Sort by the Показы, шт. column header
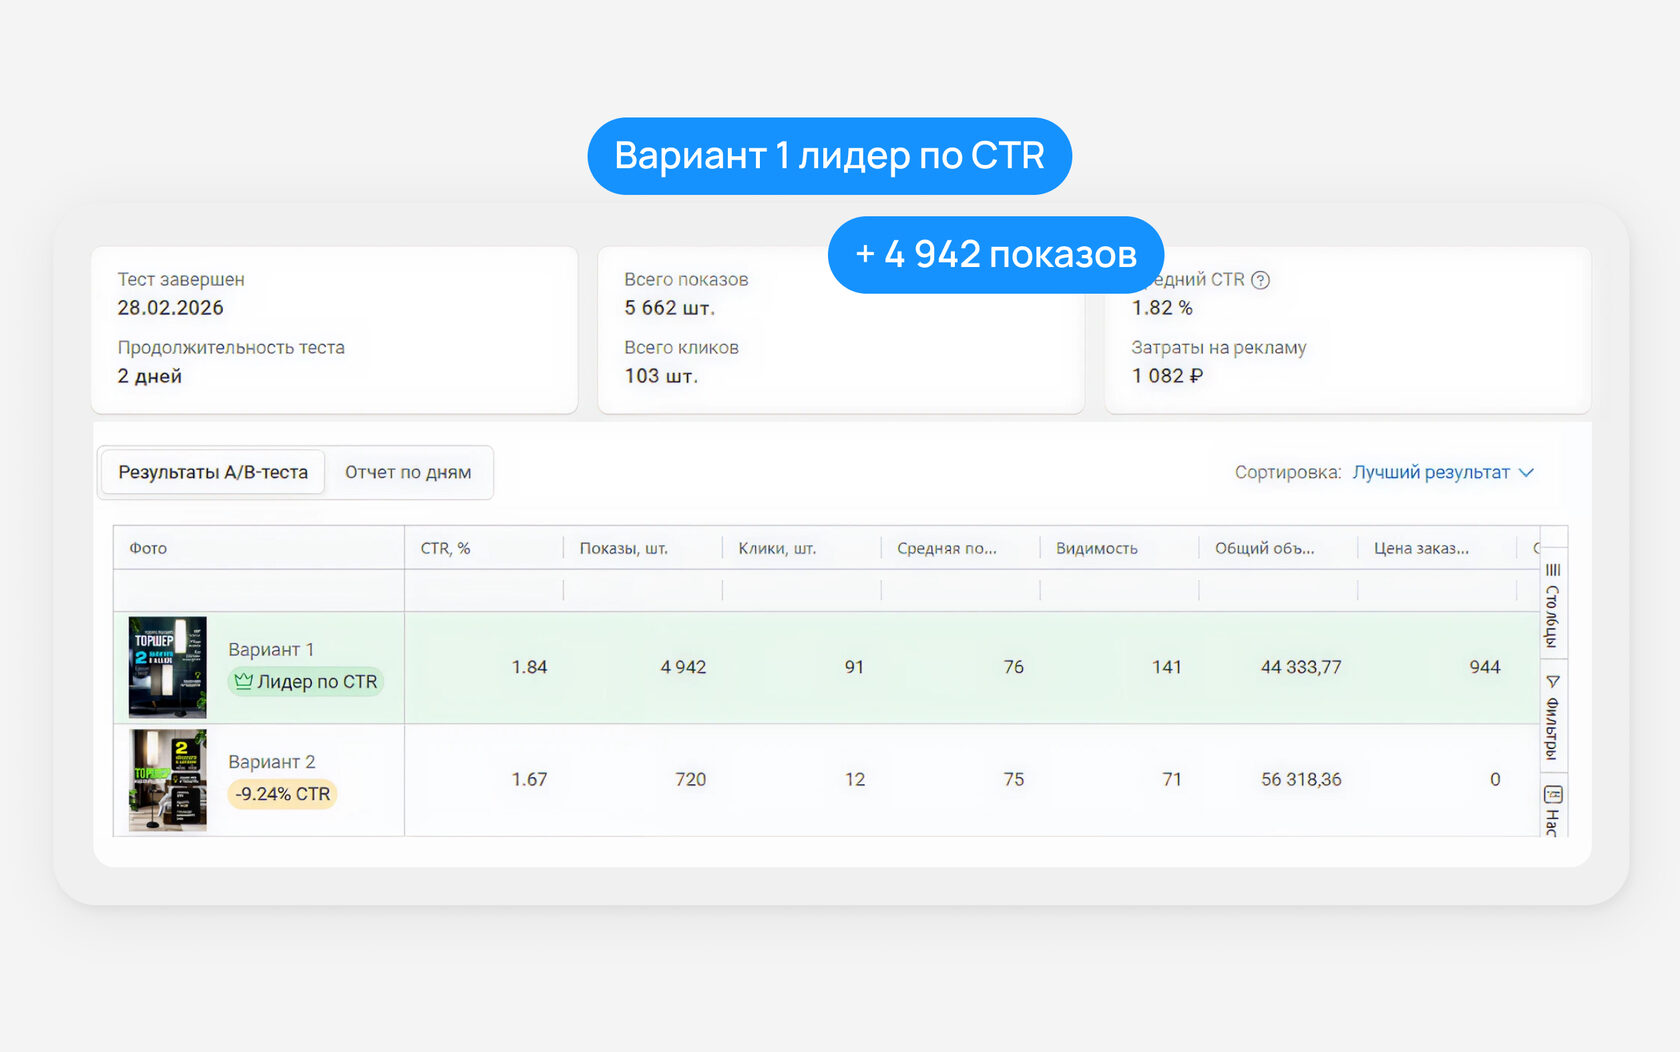Viewport: 1680px width, 1052px height. tap(623, 548)
